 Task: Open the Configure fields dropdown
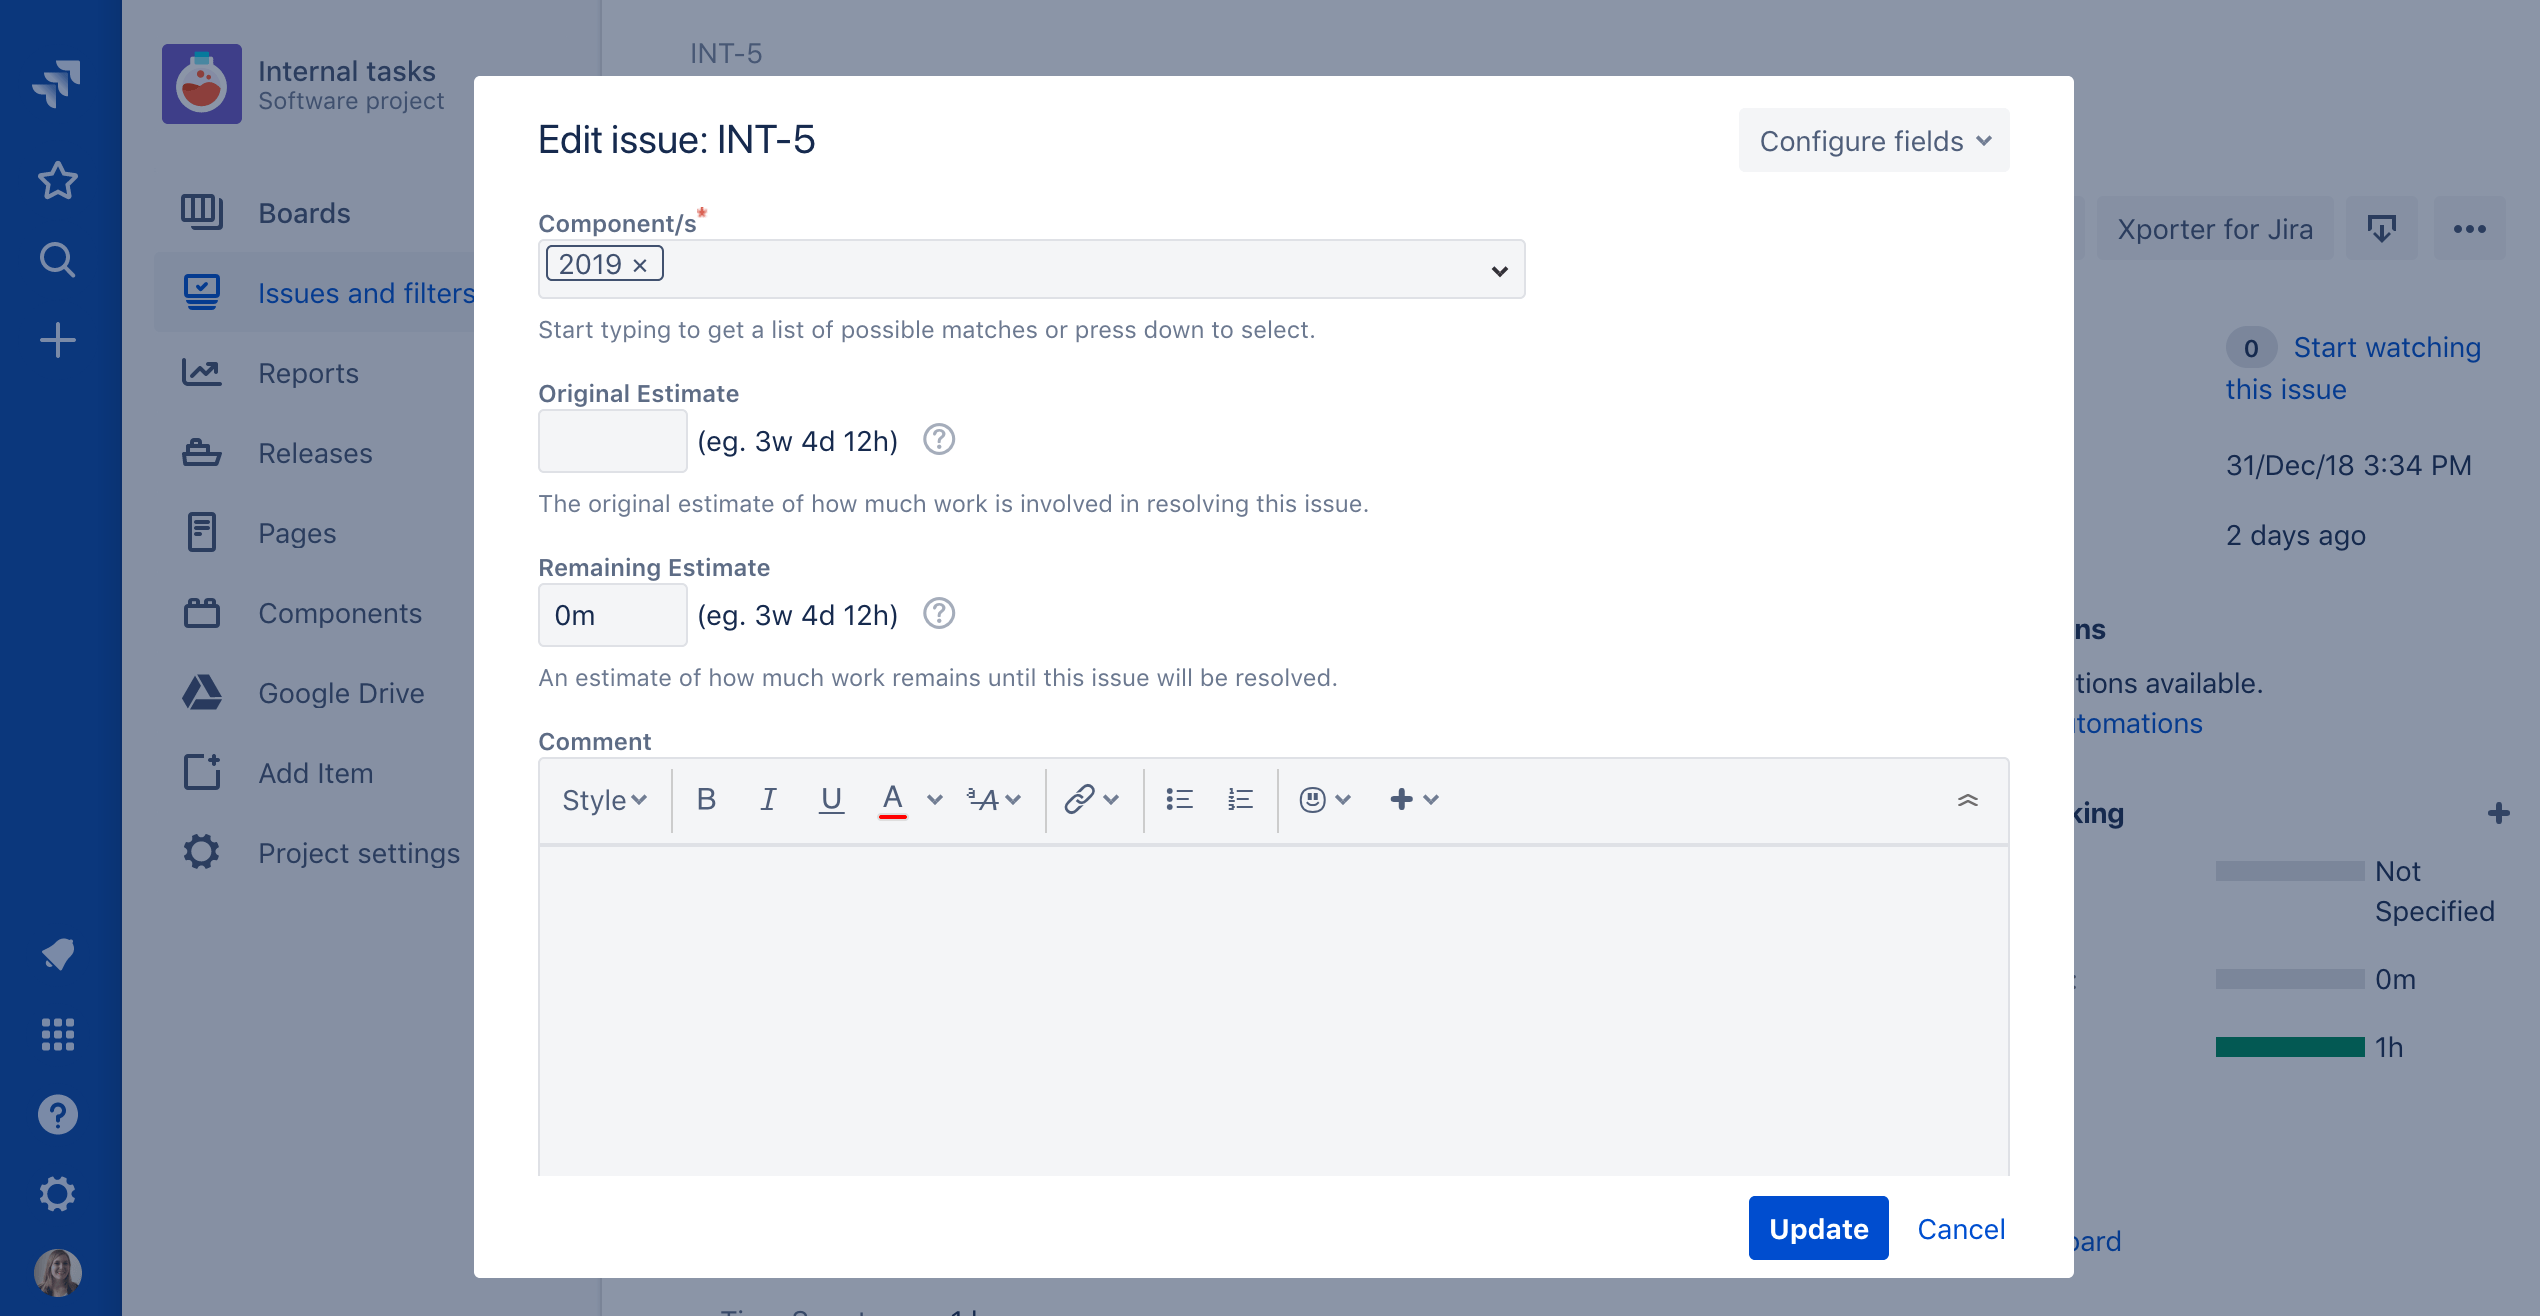[x=1873, y=141]
